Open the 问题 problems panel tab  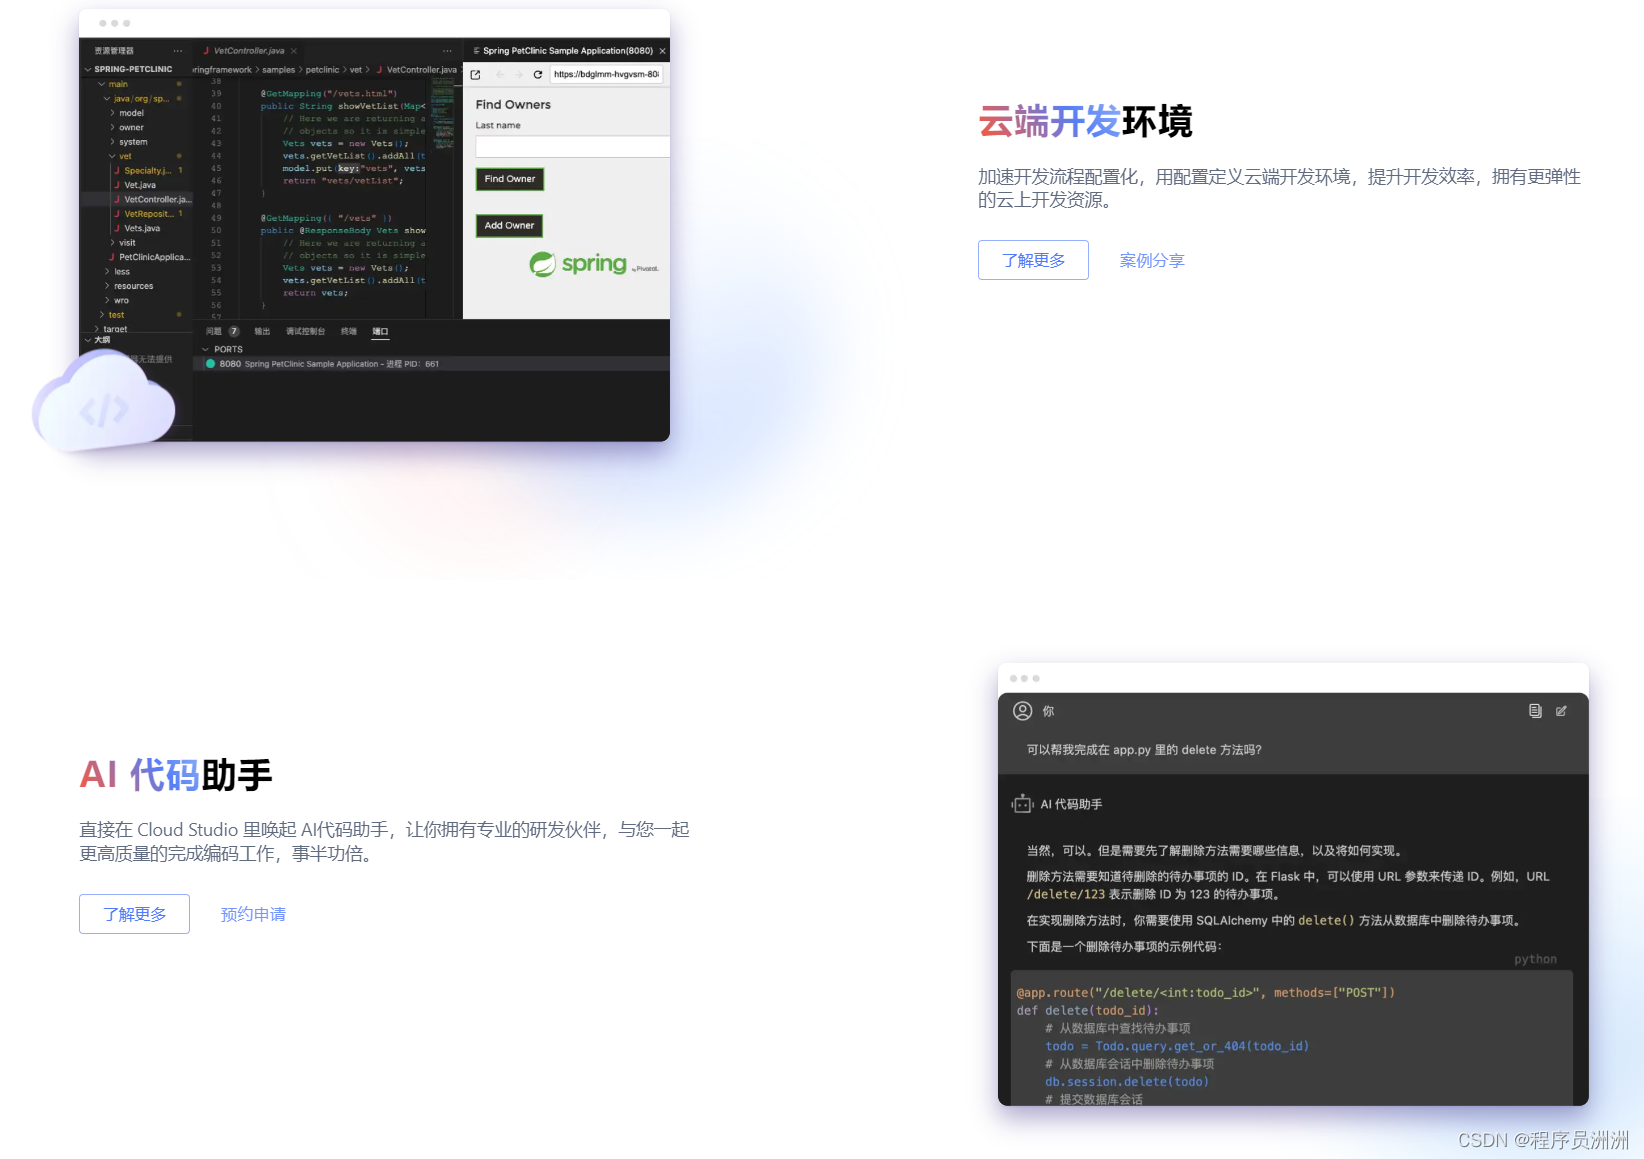(x=214, y=331)
